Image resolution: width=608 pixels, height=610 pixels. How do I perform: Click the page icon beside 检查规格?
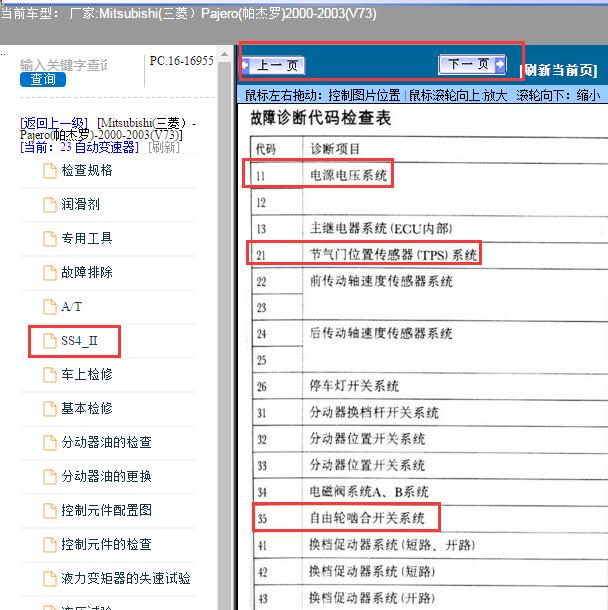pyautogui.click(x=50, y=171)
